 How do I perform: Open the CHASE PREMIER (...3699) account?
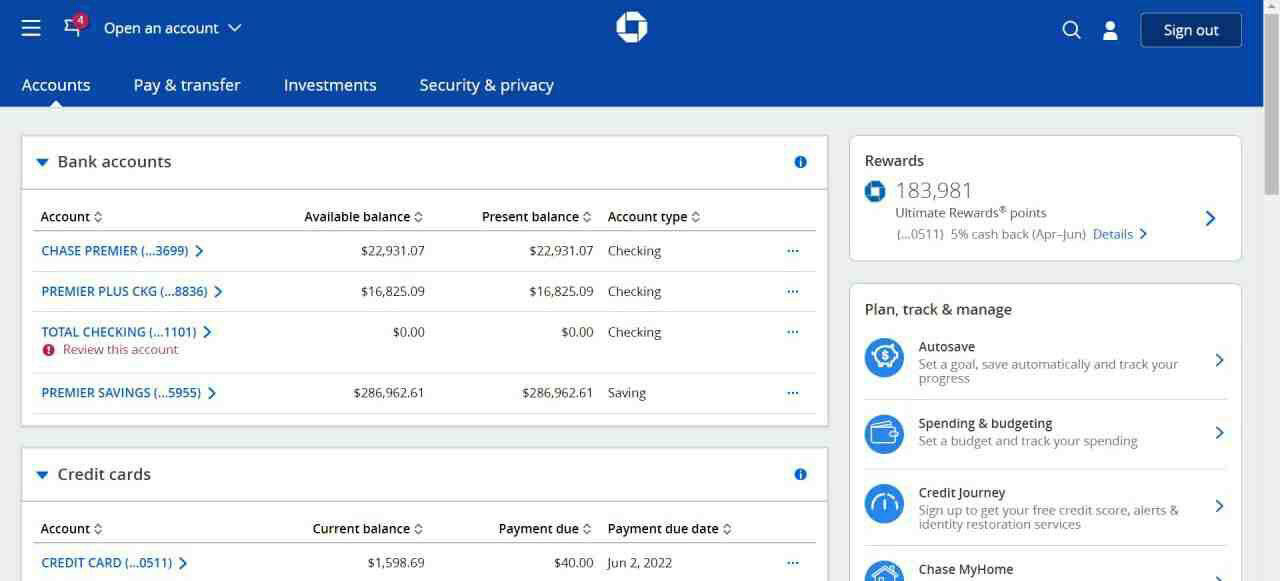[122, 251]
